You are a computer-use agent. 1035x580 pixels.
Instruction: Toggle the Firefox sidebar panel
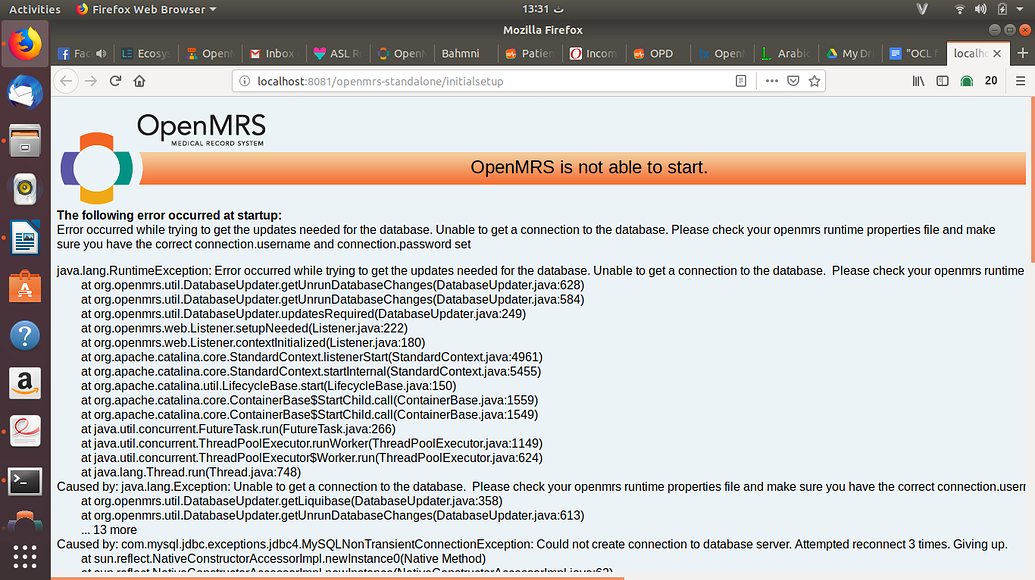[942, 81]
